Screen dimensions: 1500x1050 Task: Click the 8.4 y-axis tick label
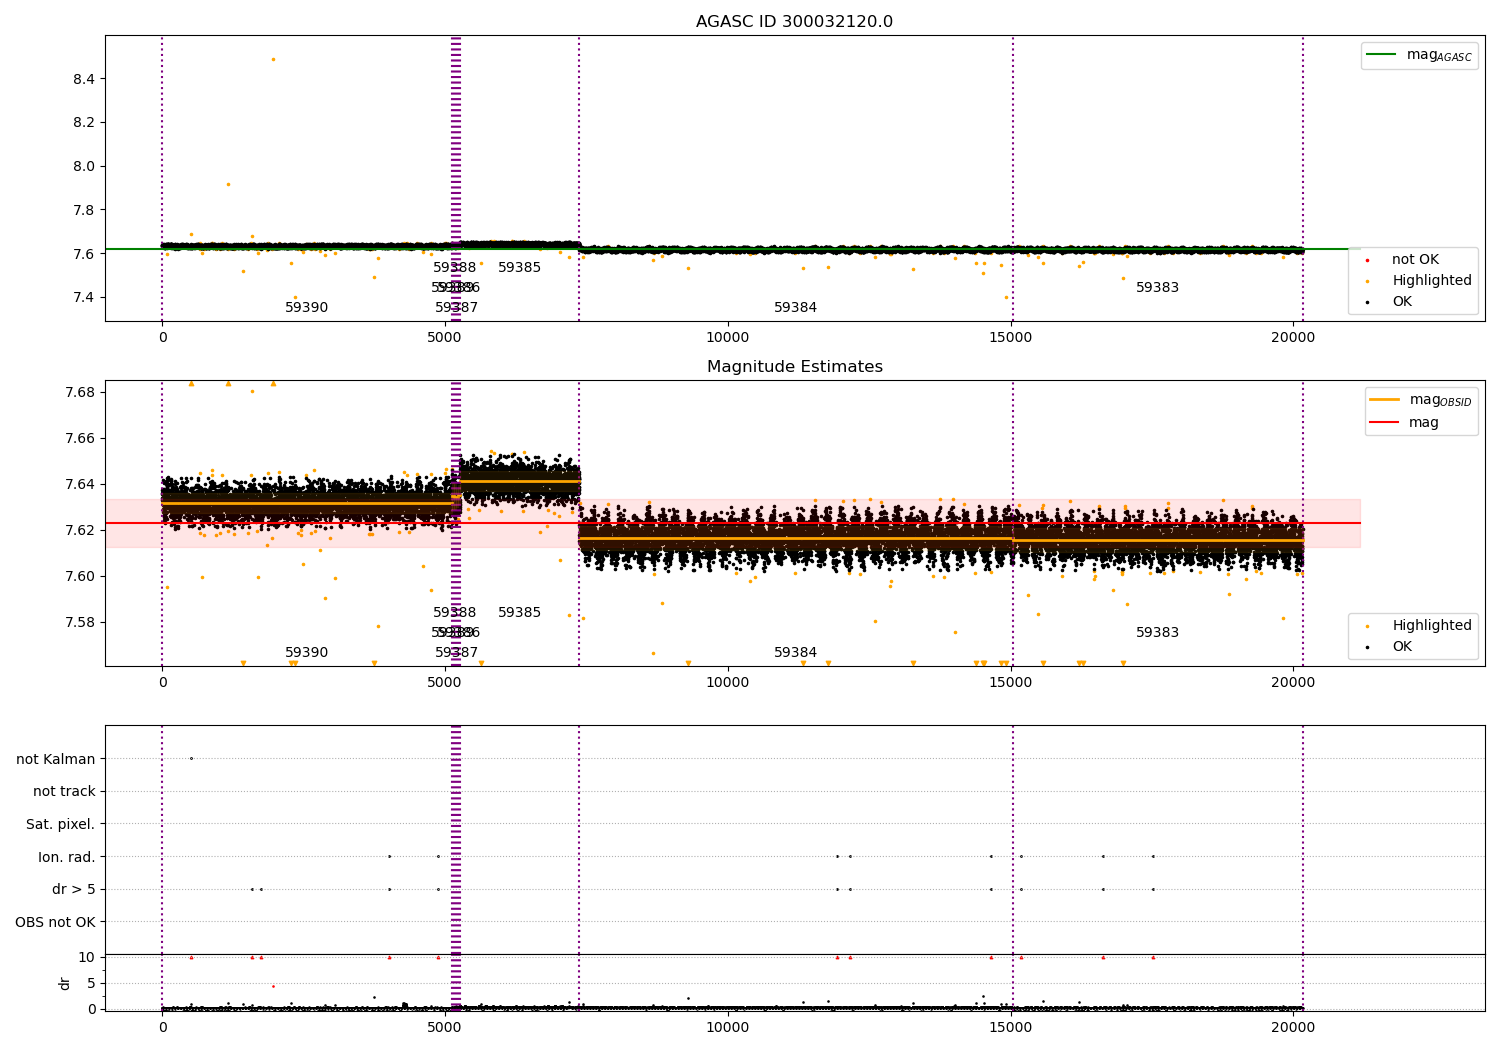pos(84,79)
